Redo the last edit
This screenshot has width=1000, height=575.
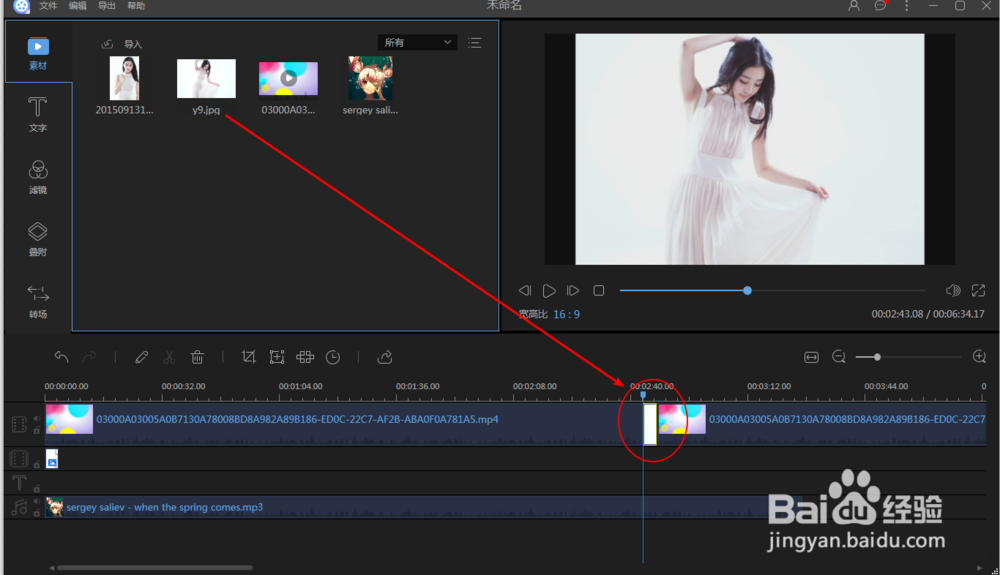89,357
